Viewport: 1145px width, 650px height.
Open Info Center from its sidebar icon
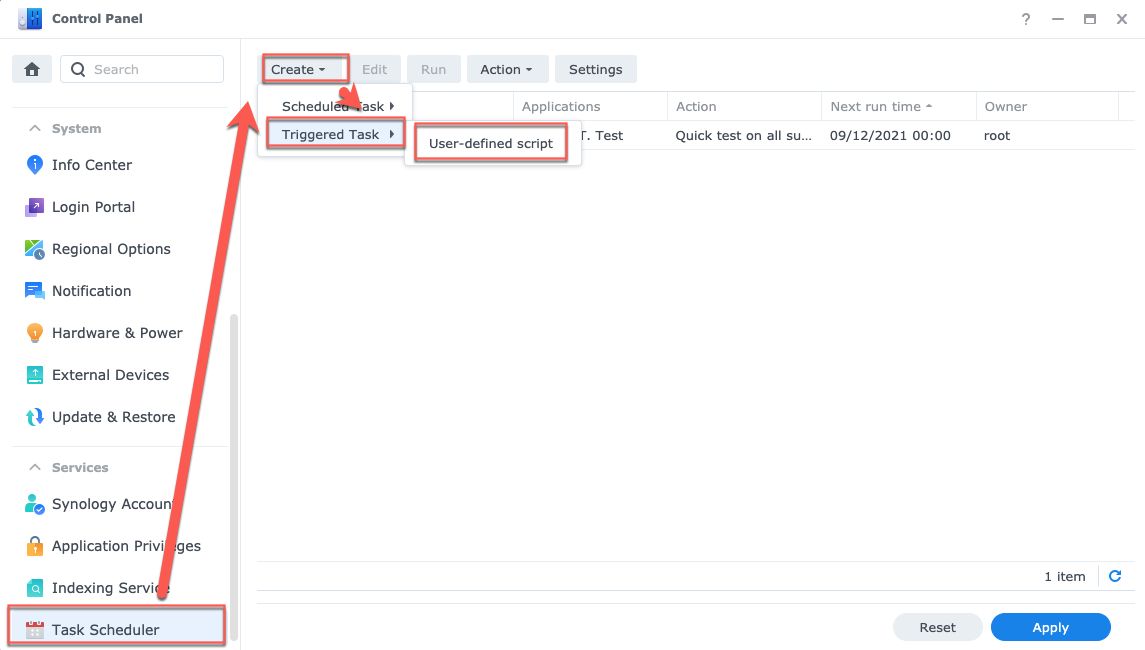coord(35,165)
